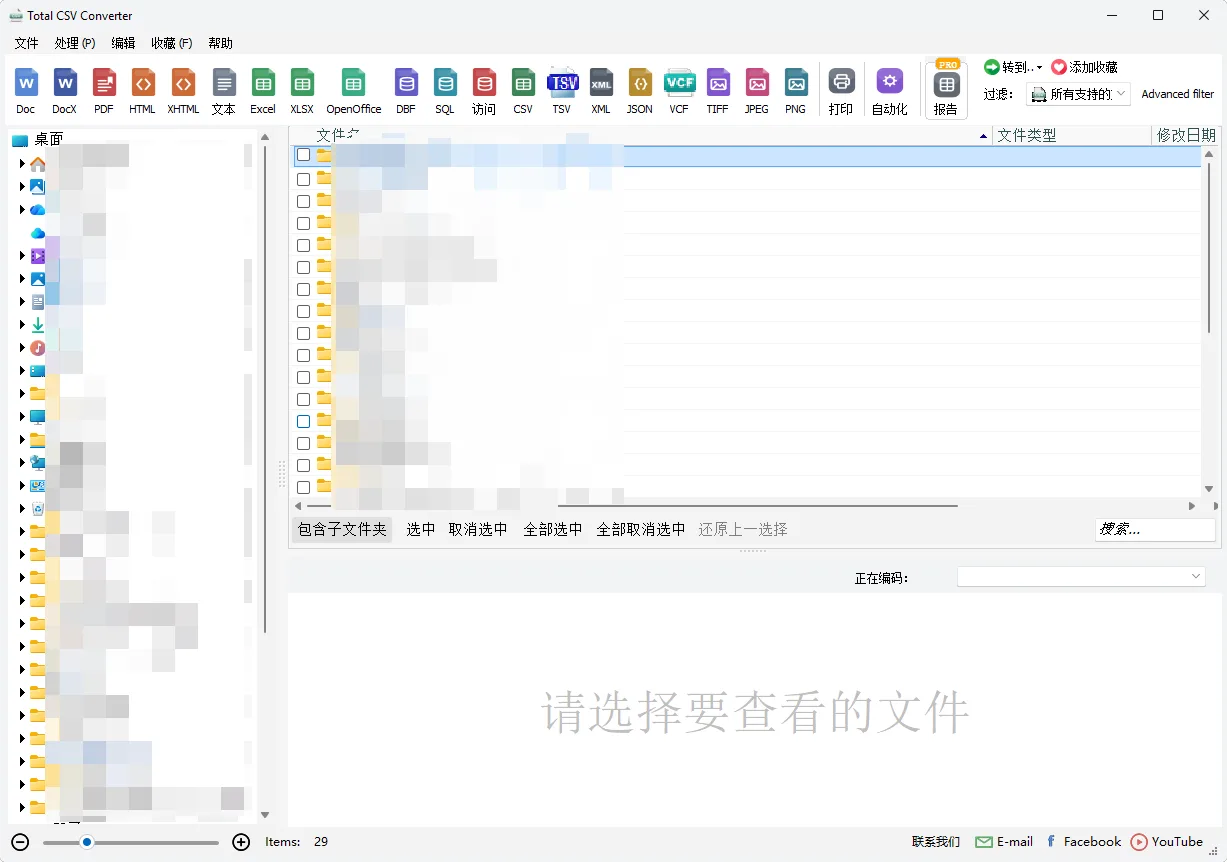Screen dimensions: 1227x862
Task: Click the 添加收藏 heart icon
Action: click(x=1059, y=67)
